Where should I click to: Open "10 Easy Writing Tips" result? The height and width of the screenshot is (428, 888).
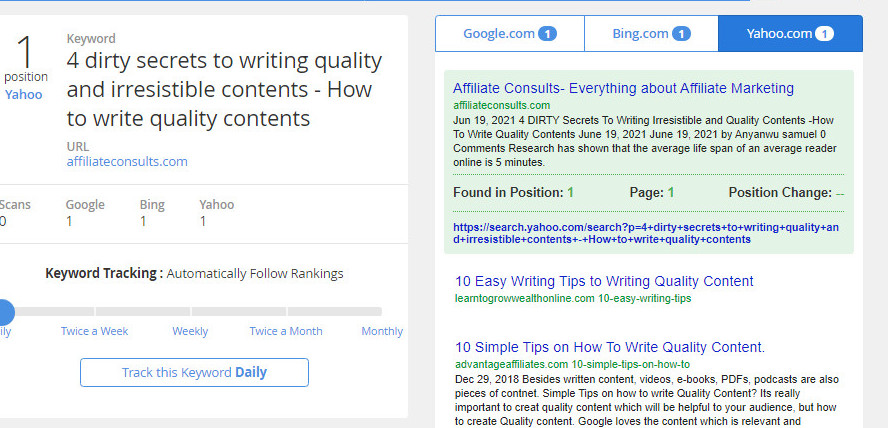(604, 281)
